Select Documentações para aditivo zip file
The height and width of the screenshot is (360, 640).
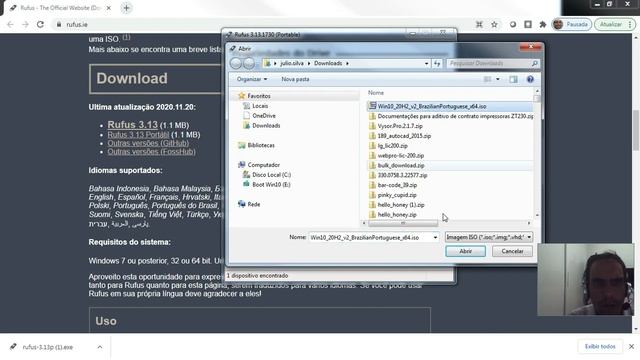(x=450, y=116)
